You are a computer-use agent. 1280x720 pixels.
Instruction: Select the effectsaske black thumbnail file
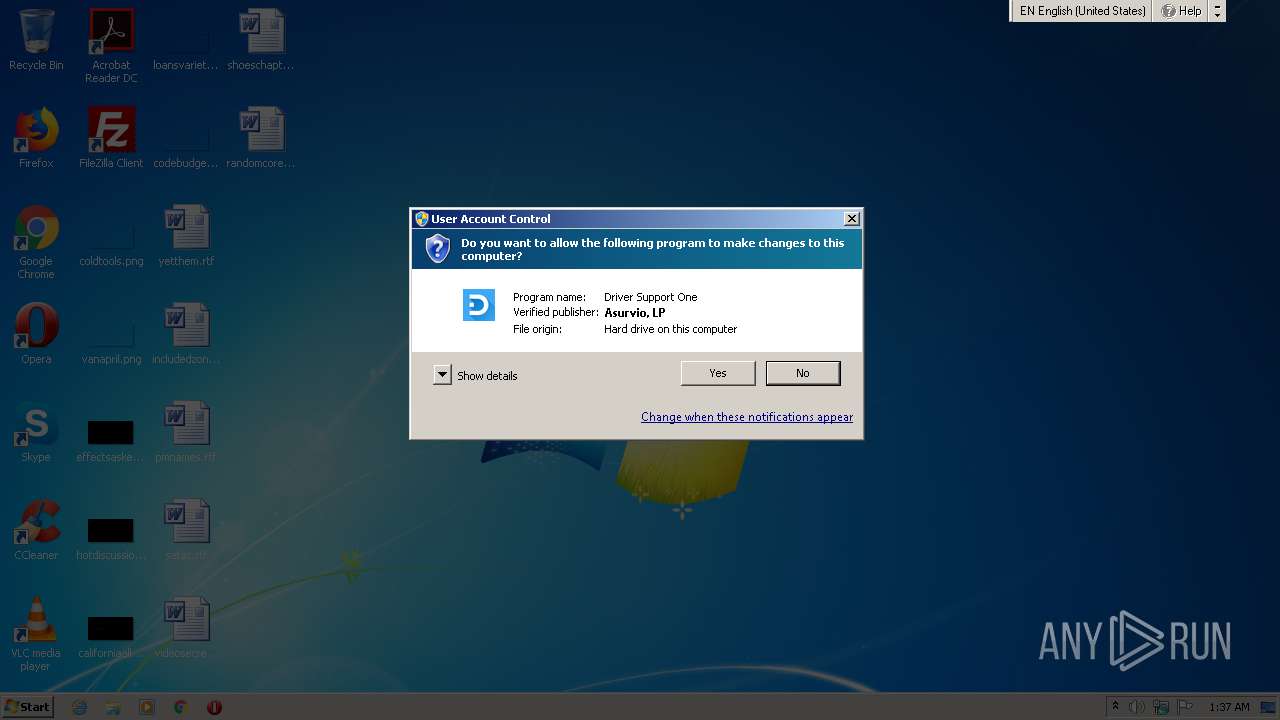click(x=111, y=440)
